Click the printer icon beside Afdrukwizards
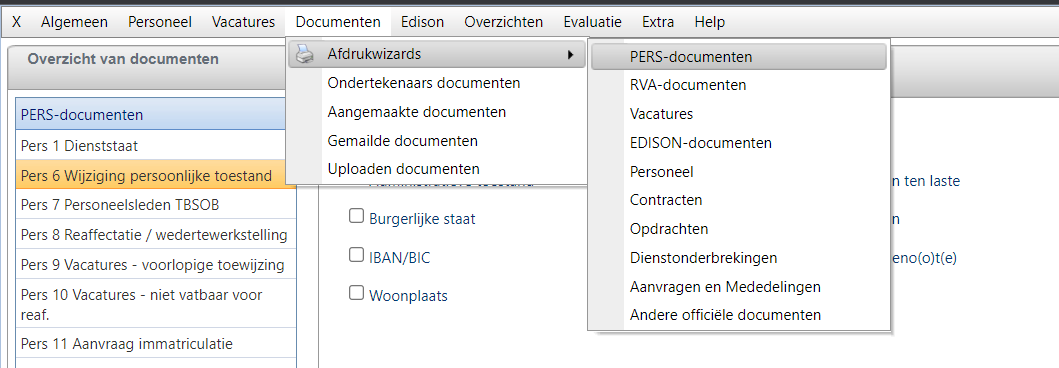The image size is (1059, 368). [306, 54]
